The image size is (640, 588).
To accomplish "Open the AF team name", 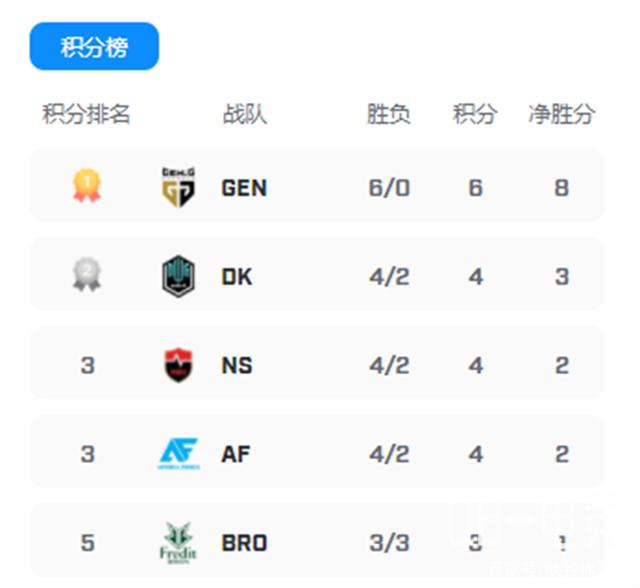I will 236,455.
